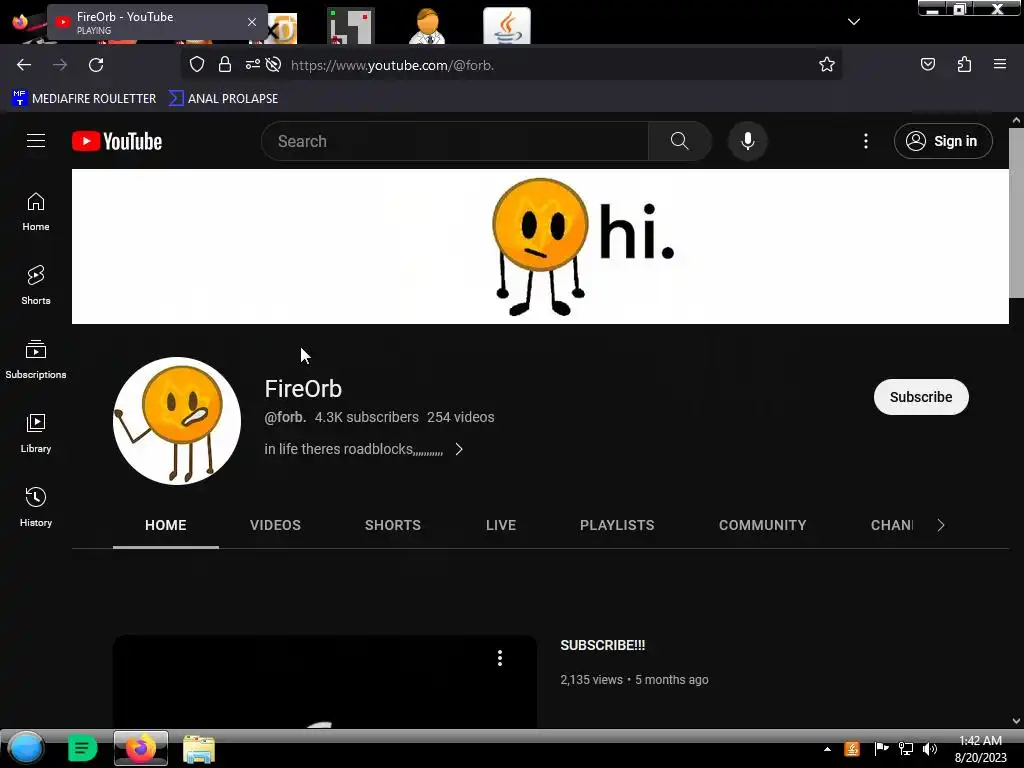Save page to Pocket
Screen dimensions: 1024x768
[x=927, y=64]
